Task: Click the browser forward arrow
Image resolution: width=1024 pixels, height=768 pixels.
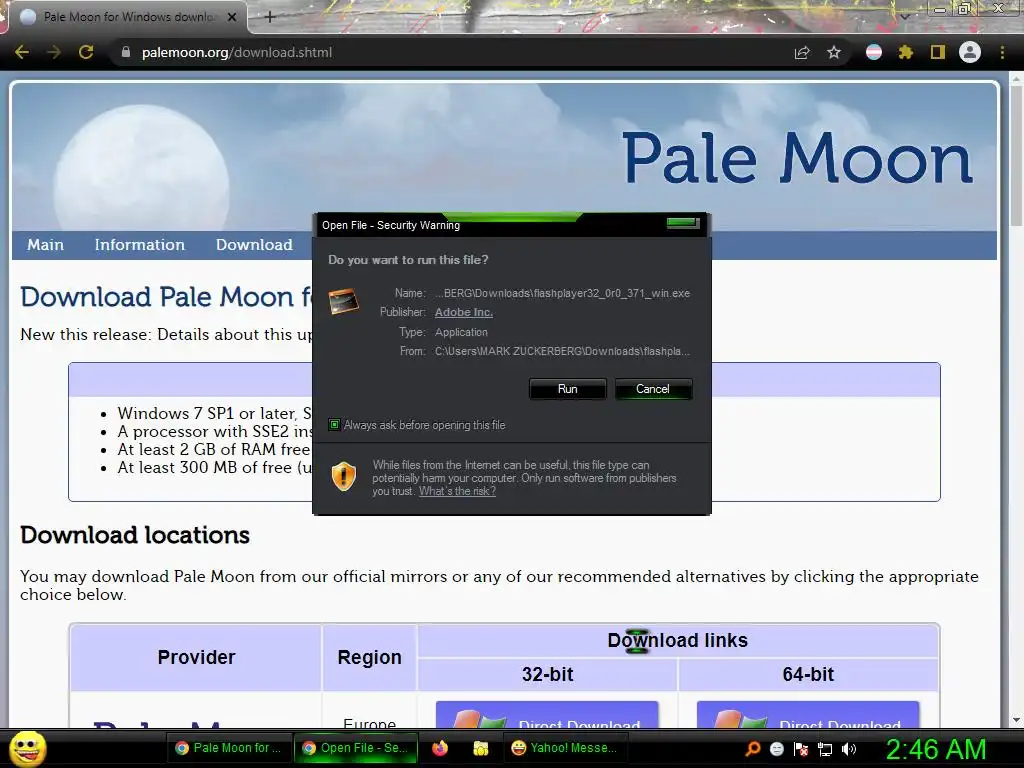Action: tap(54, 52)
